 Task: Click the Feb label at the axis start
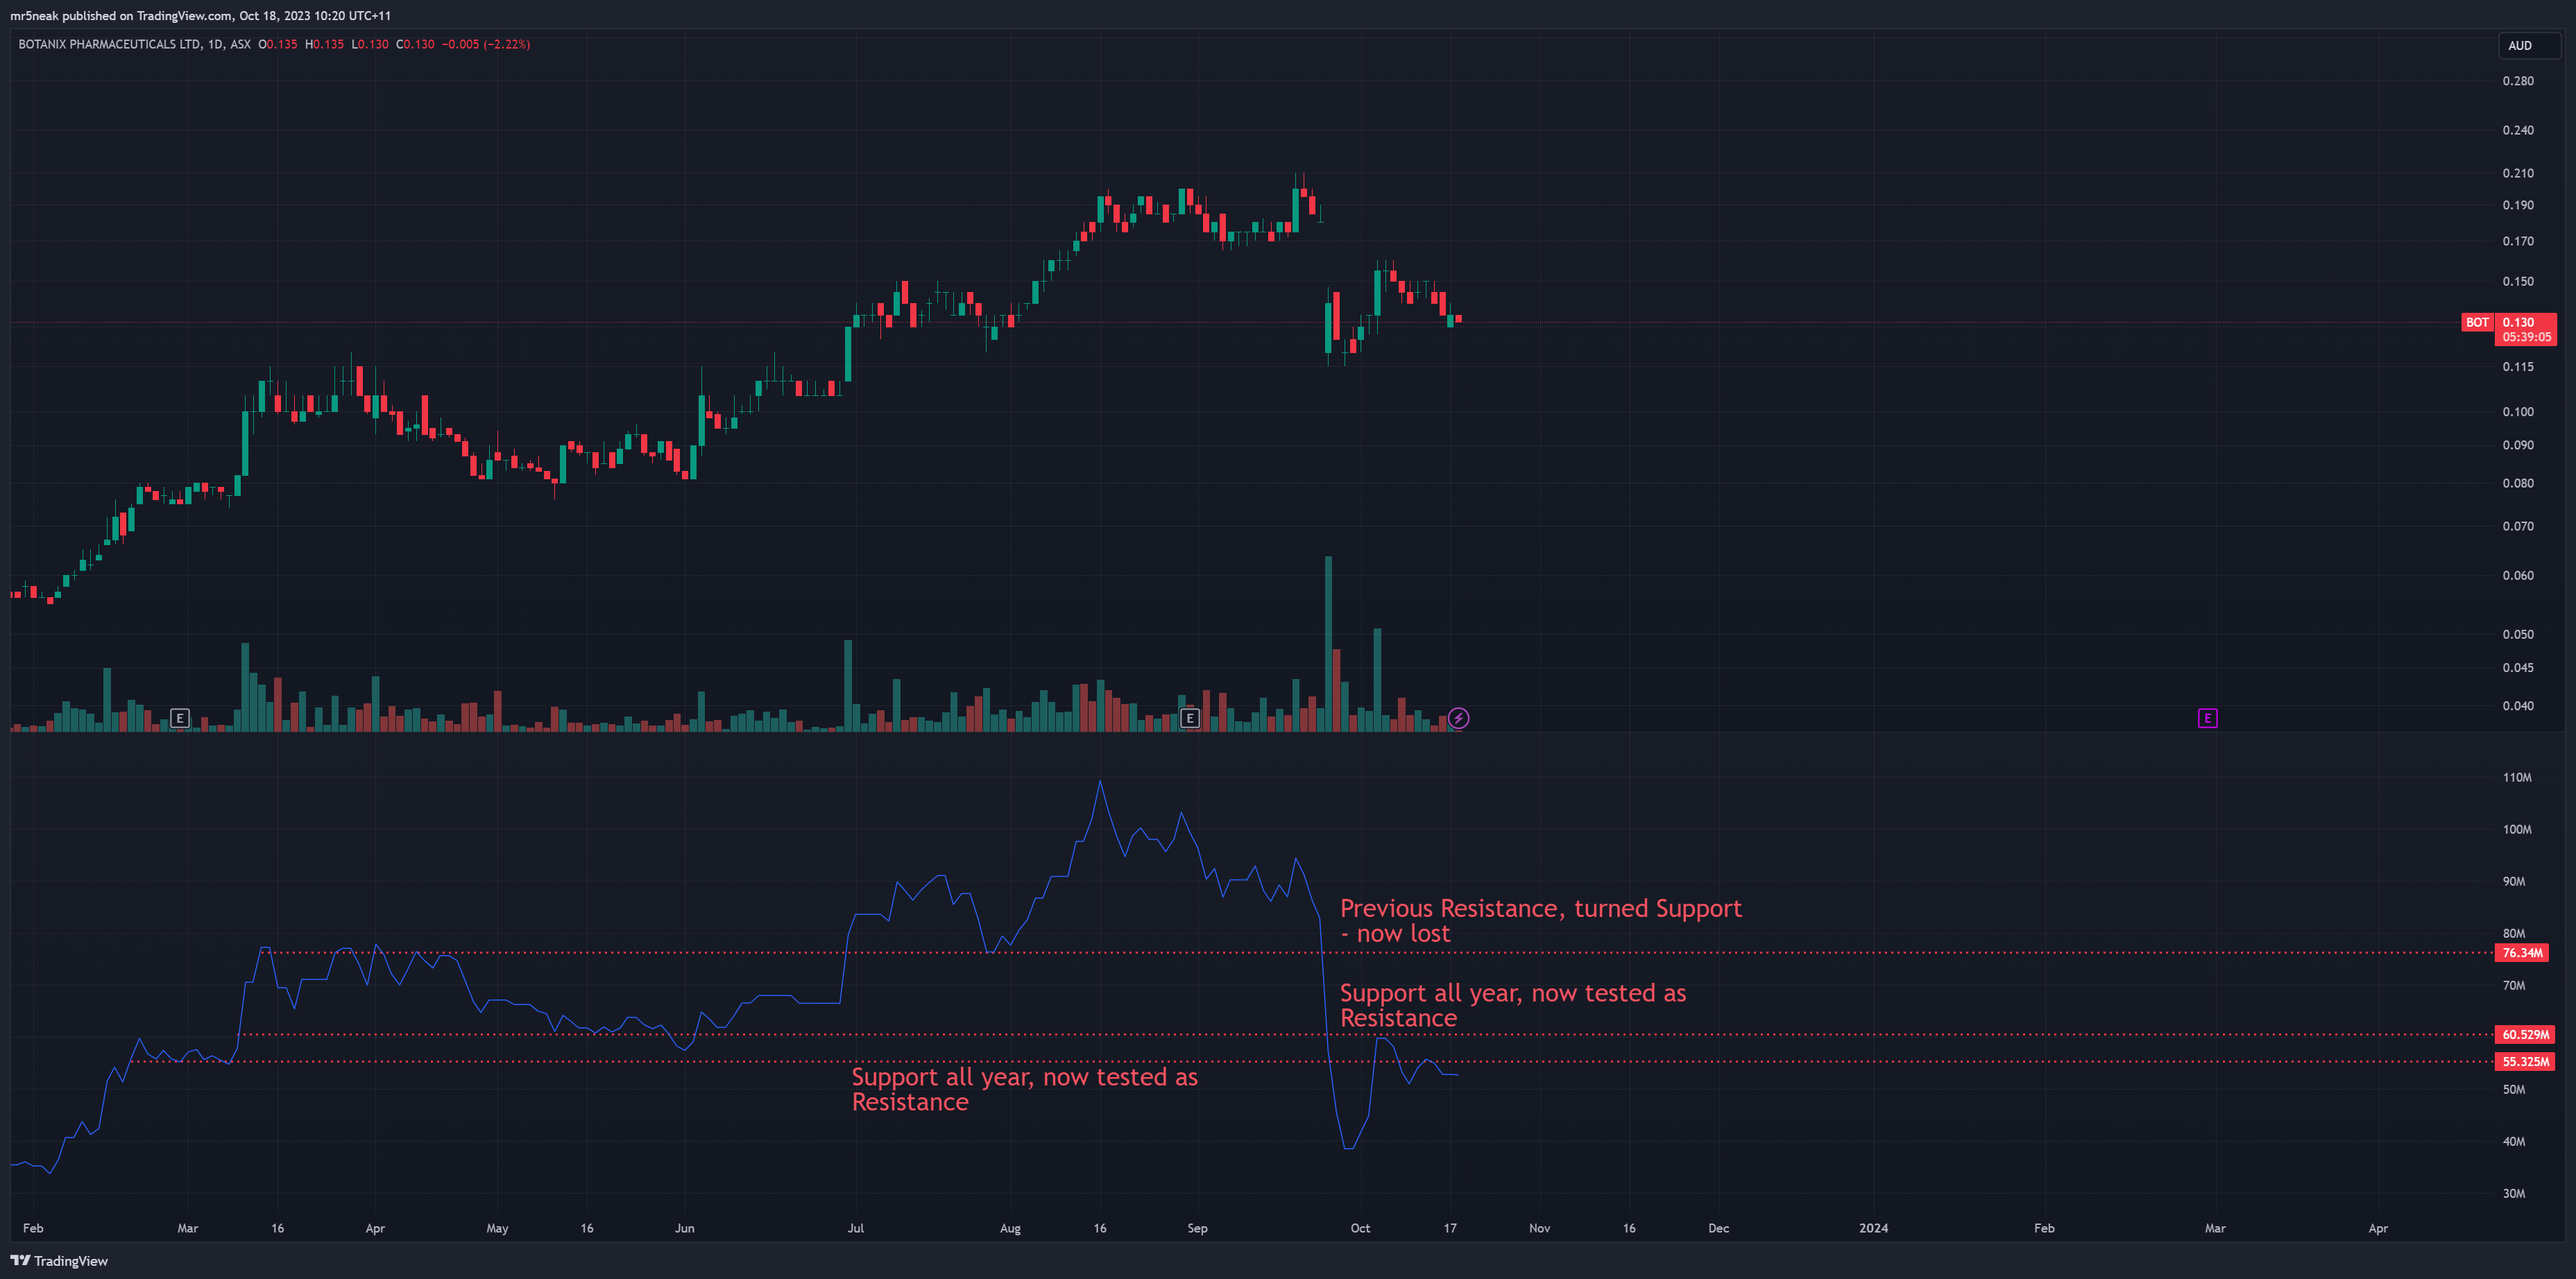point(33,1228)
